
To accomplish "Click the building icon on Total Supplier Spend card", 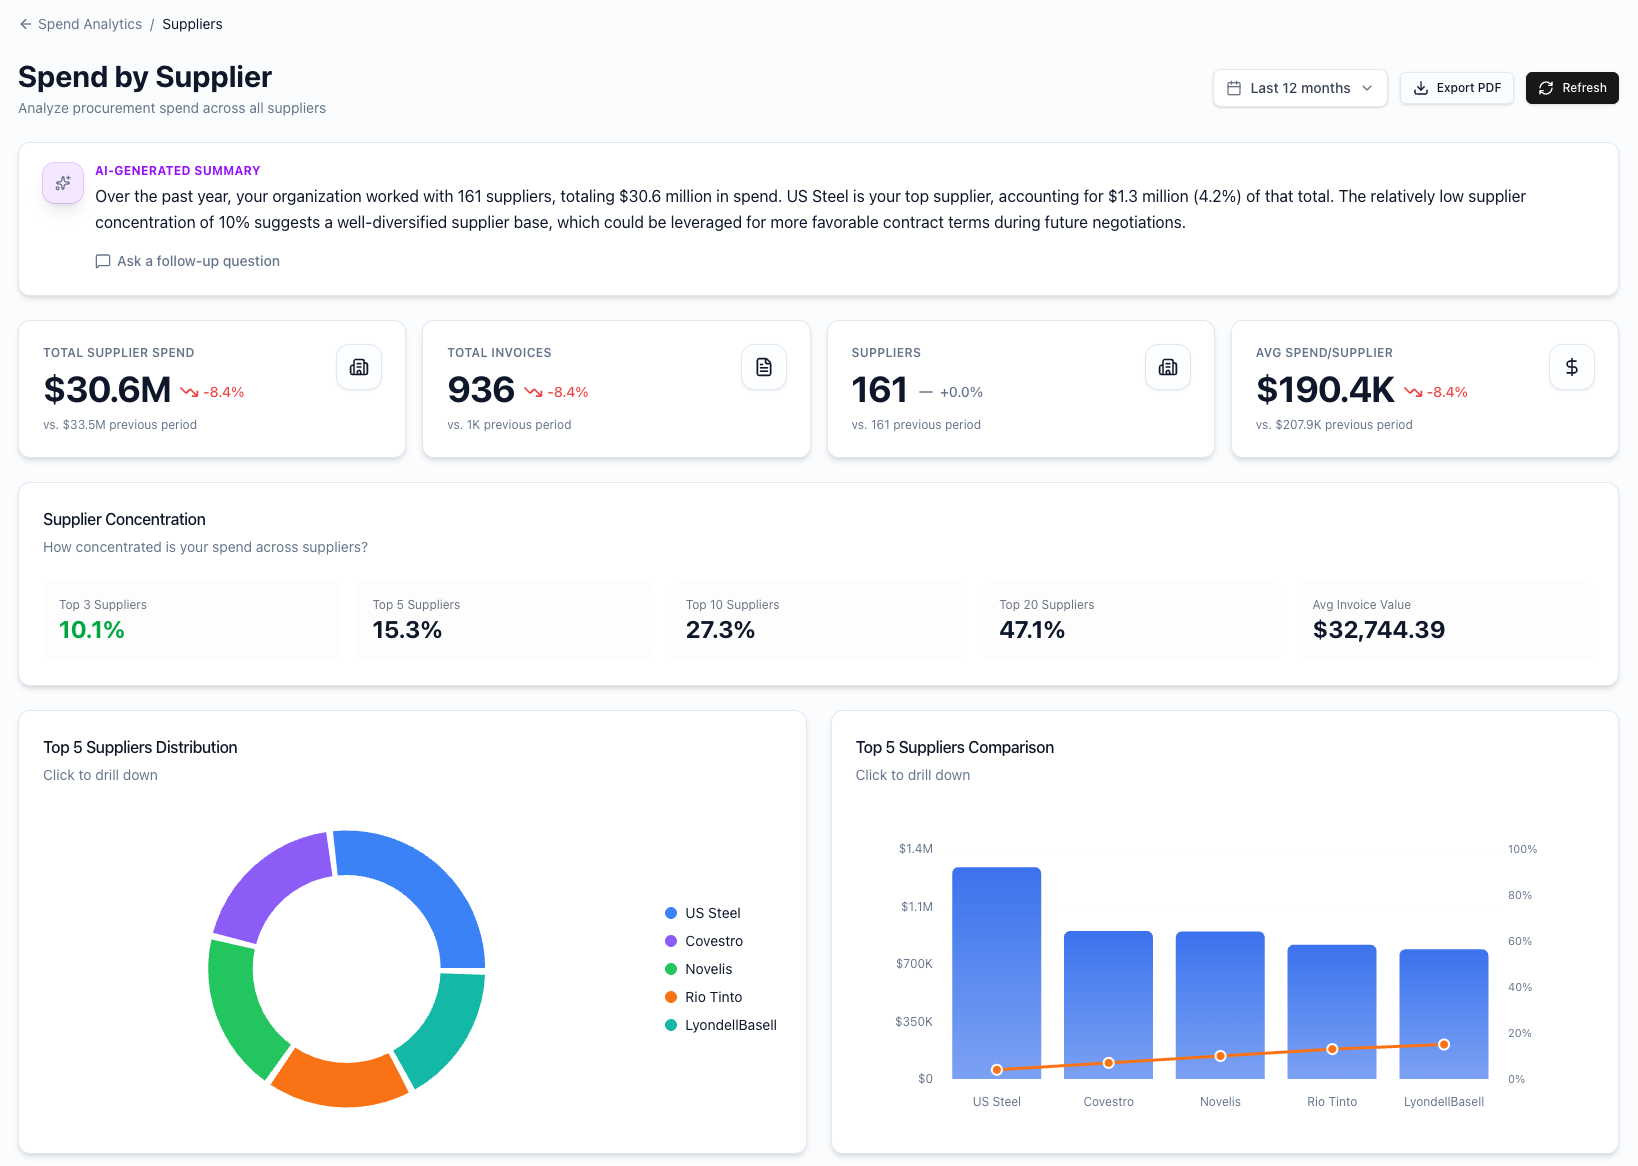I will click(x=358, y=367).
